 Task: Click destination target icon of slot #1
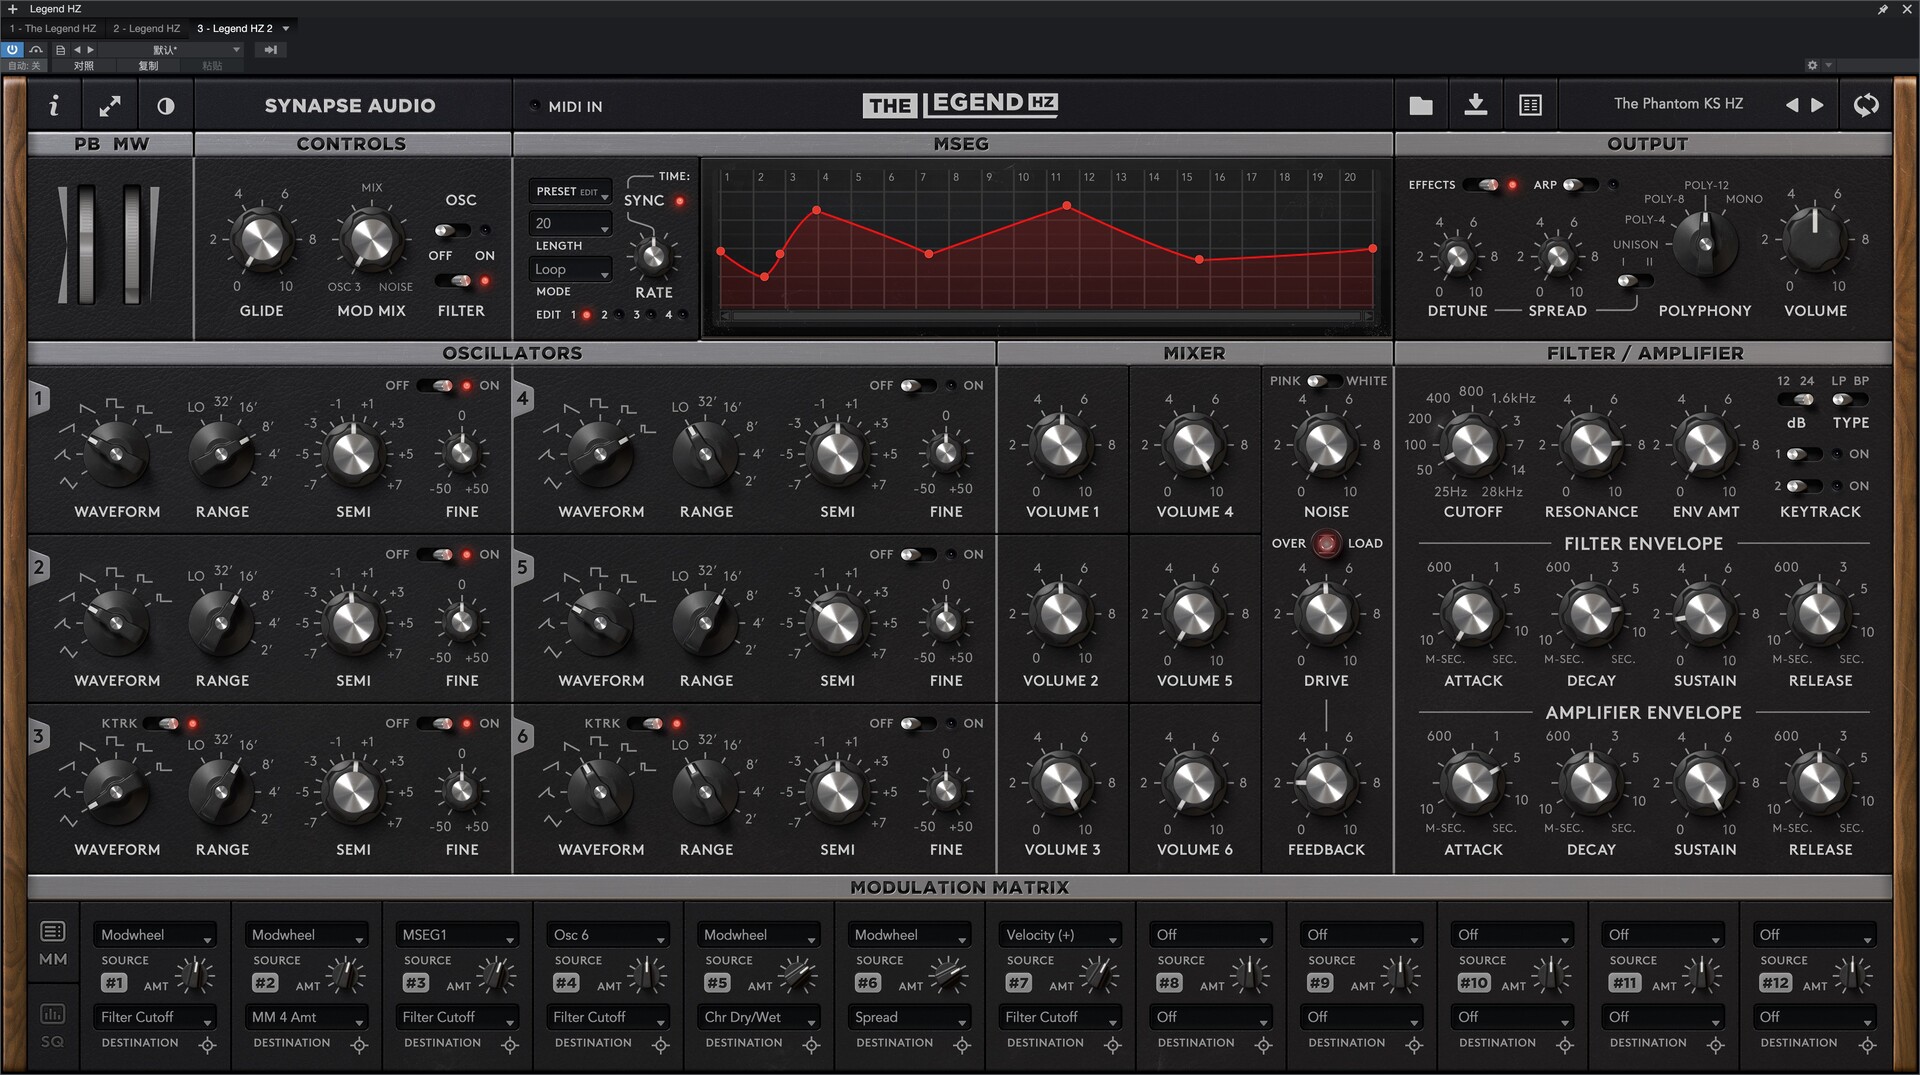point(208,1045)
